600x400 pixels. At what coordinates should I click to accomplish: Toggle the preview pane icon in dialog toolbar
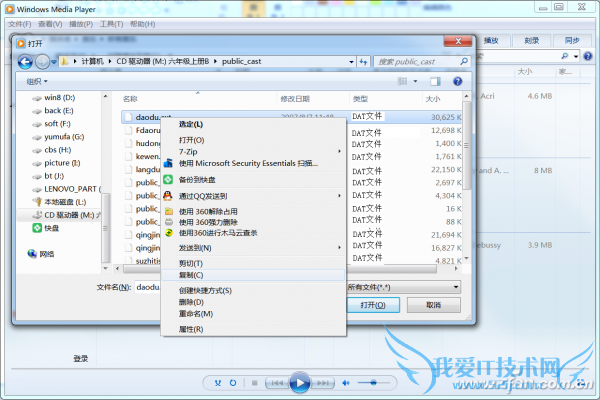(x=435, y=81)
